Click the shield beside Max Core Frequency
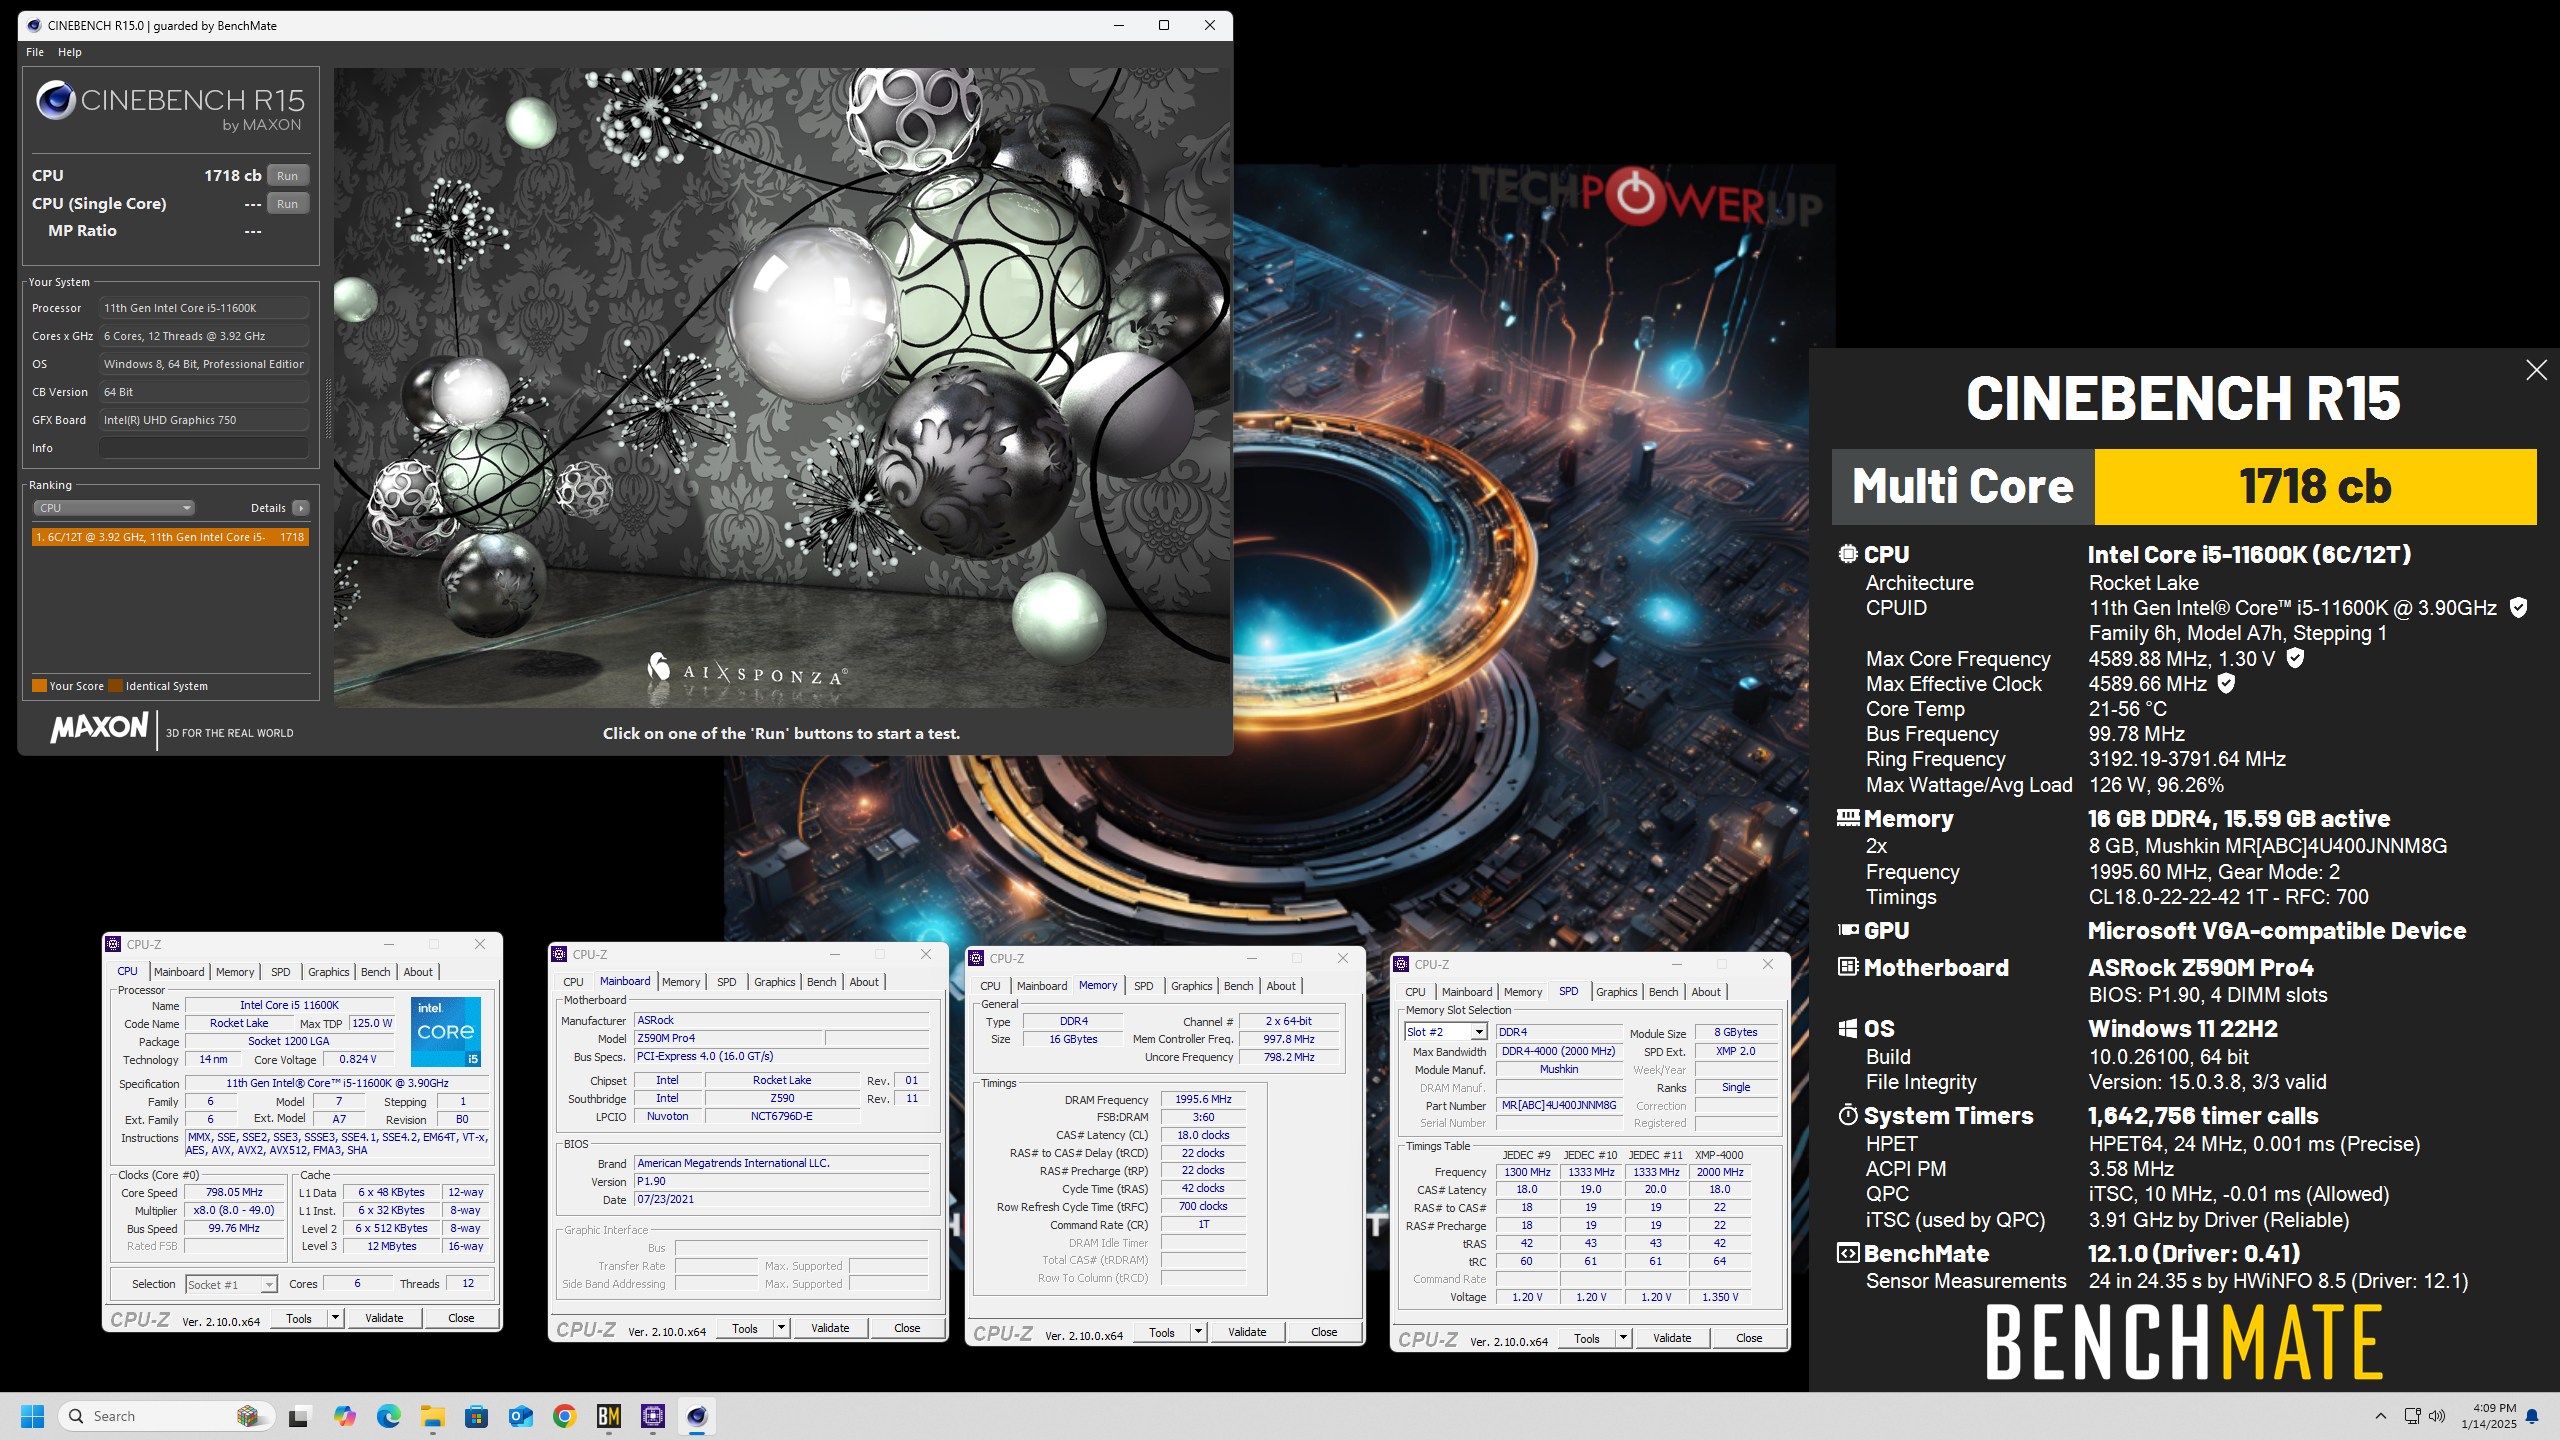This screenshot has height=1440, width=2560. coord(2295,658)
